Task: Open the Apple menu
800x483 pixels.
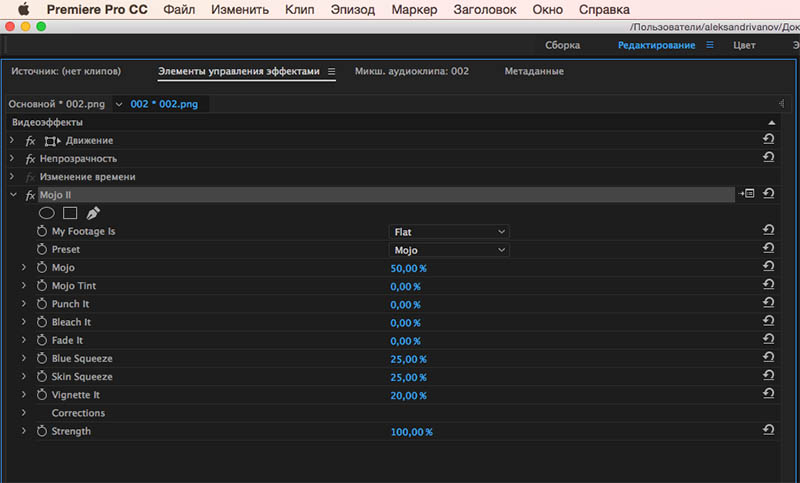Action: point(23,9)
